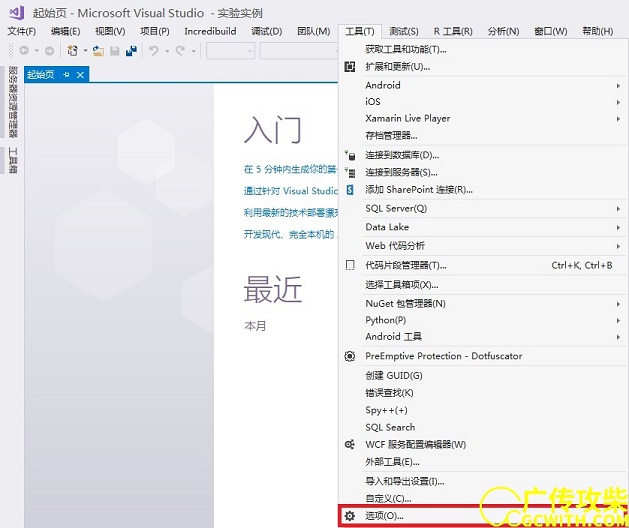This screenshot has width=629, height=528.
Task: Click the save all toolbar icon
Action: tap(131, 51)
